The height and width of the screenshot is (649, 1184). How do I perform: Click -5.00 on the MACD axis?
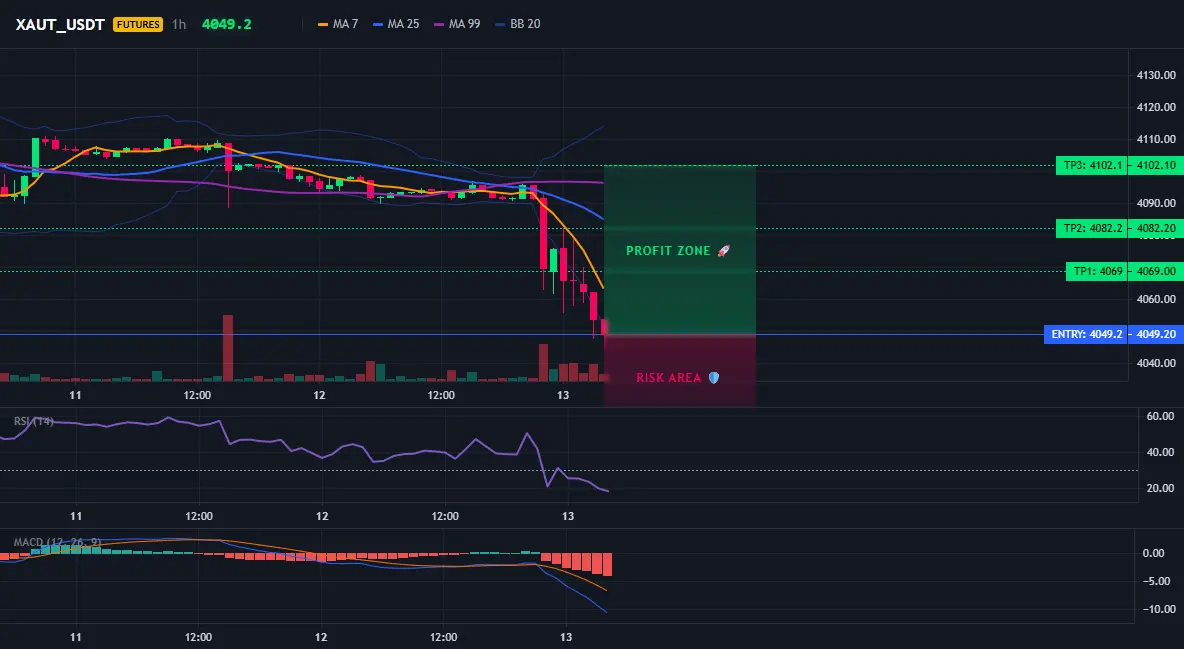[1155, 581]
